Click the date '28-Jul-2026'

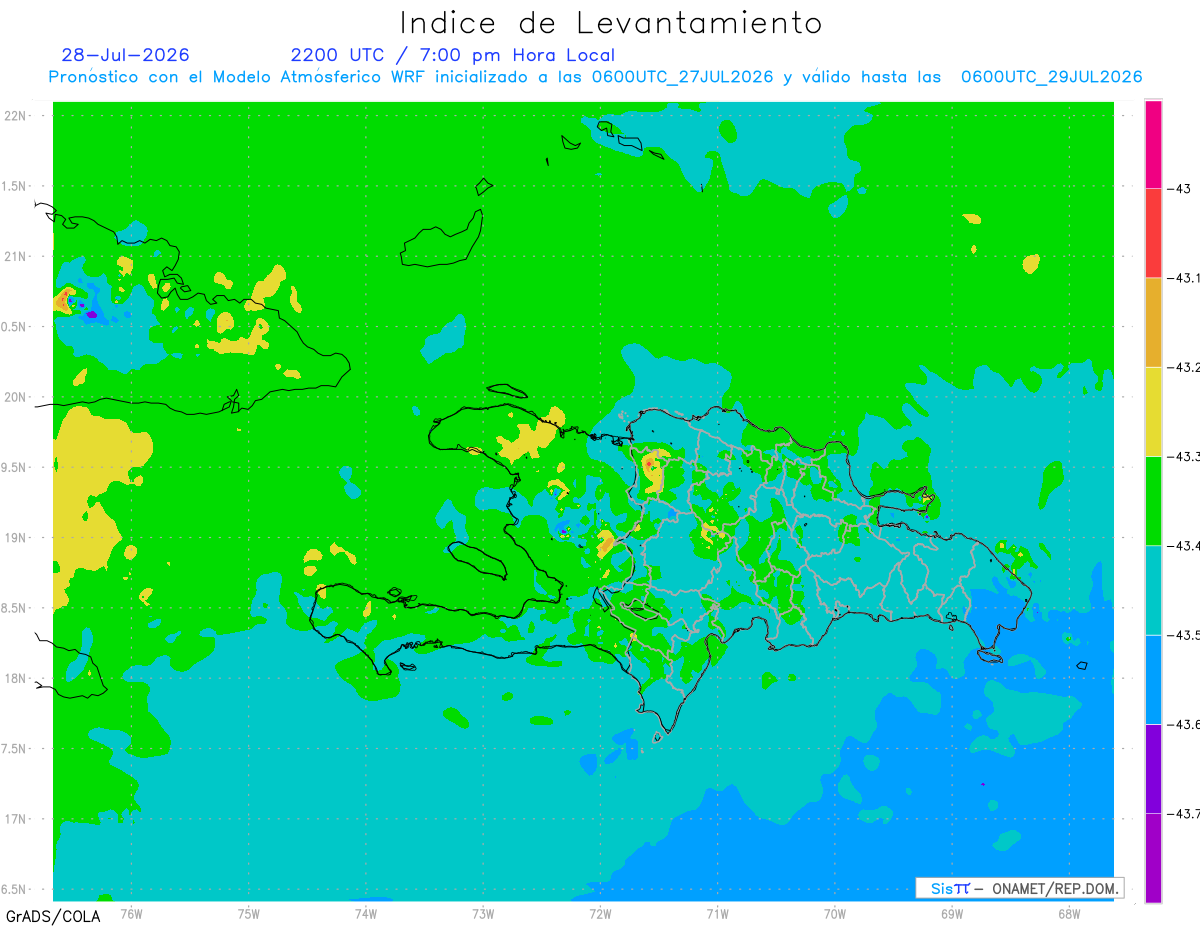[x=125, y=55]
